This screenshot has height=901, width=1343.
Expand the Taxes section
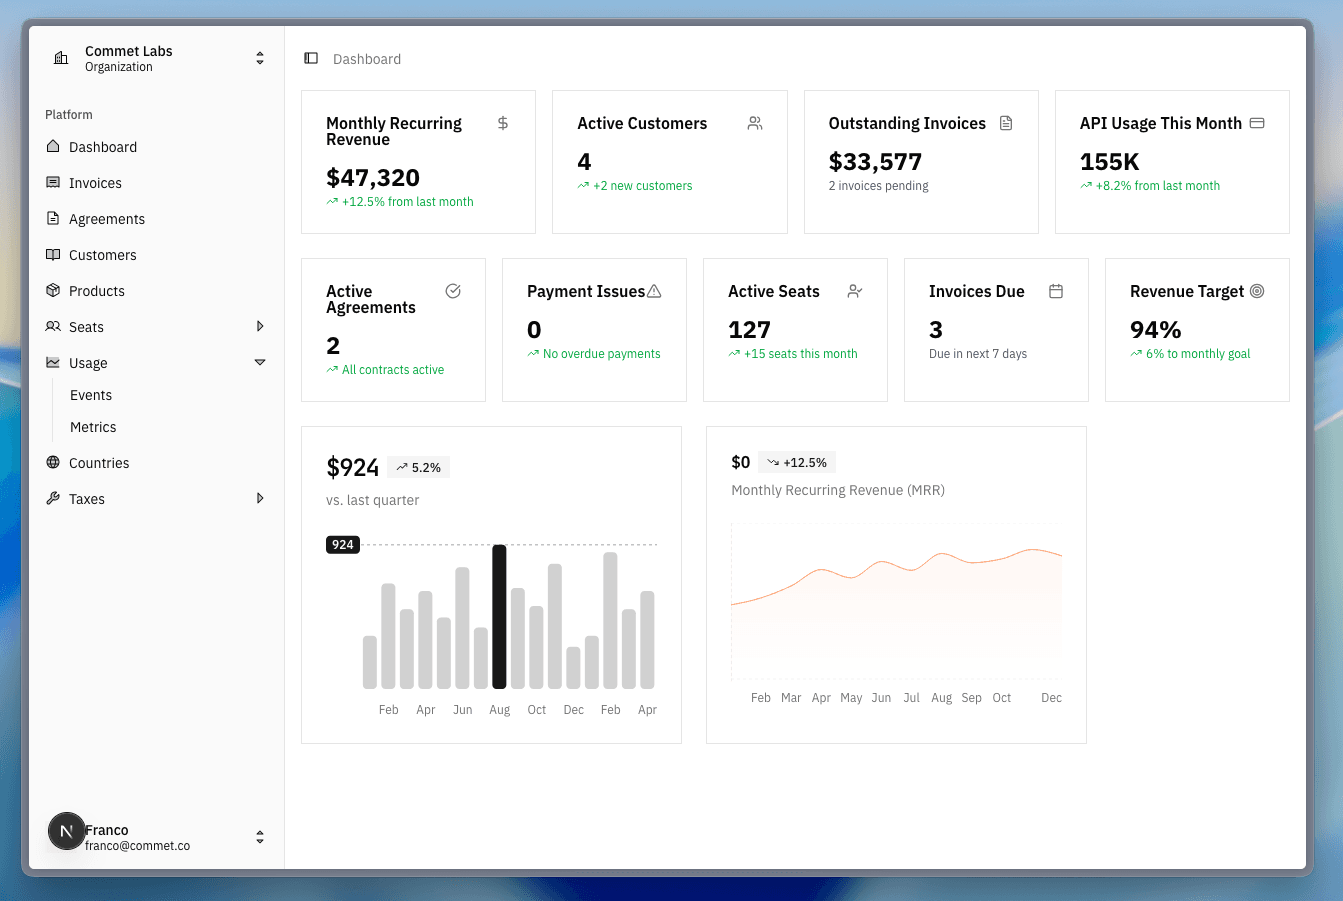coord(260,498)
